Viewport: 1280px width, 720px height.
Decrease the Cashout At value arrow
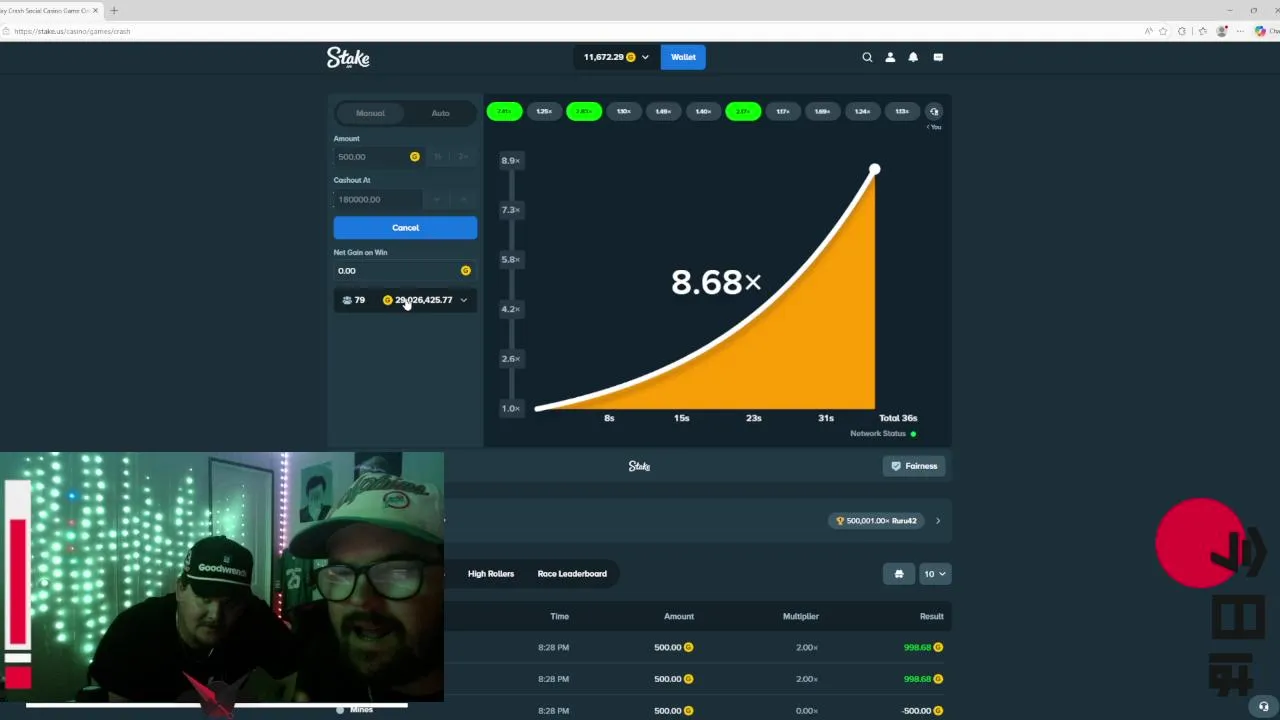[437, 200]
